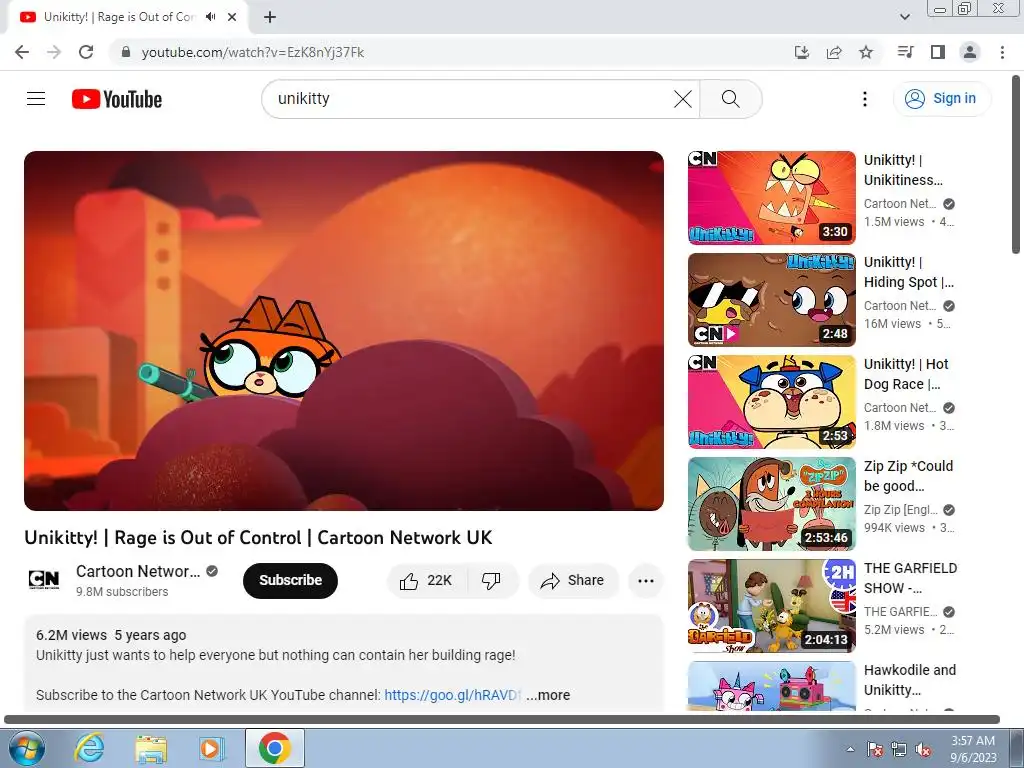Image resolution: width=1024 pixels, height=768 pixels.
Task: Open The Garfield Show 2:04:13 thumbnail
Action: [771, 605]
